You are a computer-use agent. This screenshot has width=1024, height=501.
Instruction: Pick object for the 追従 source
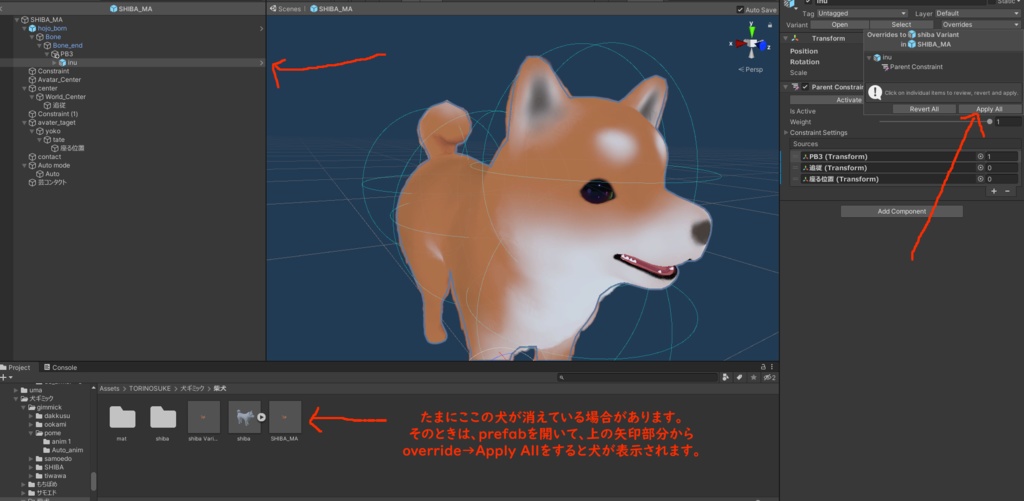coord(980,168)
